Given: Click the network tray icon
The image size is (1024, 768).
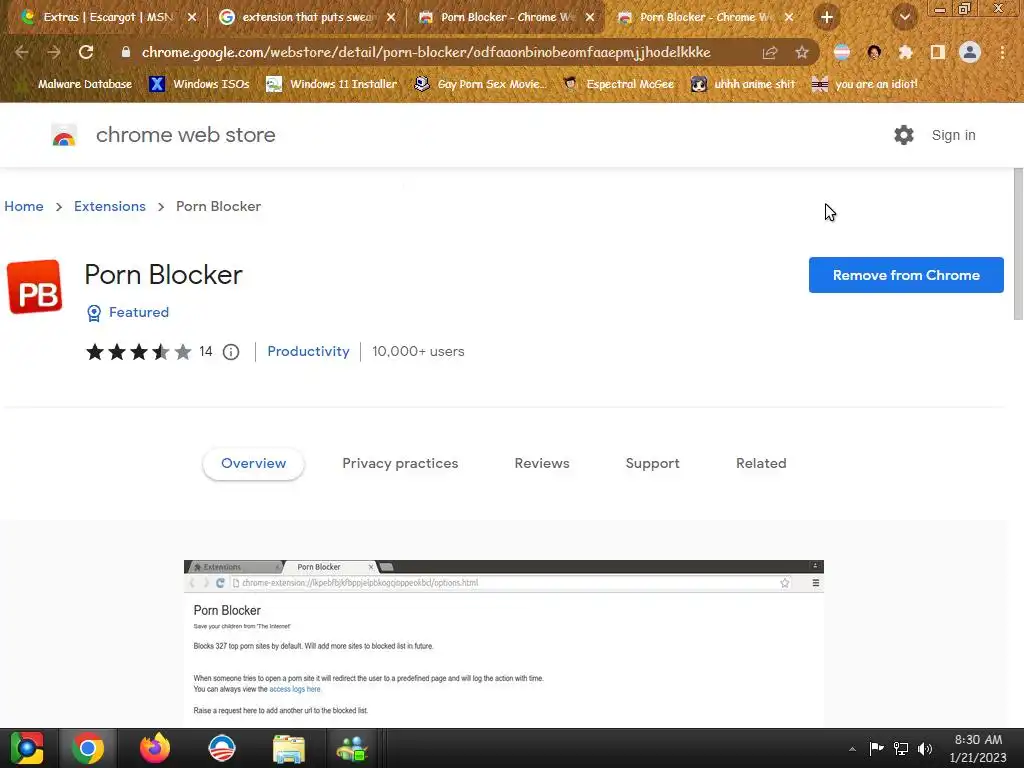Looking at the screenshot, I should (901, 748).
